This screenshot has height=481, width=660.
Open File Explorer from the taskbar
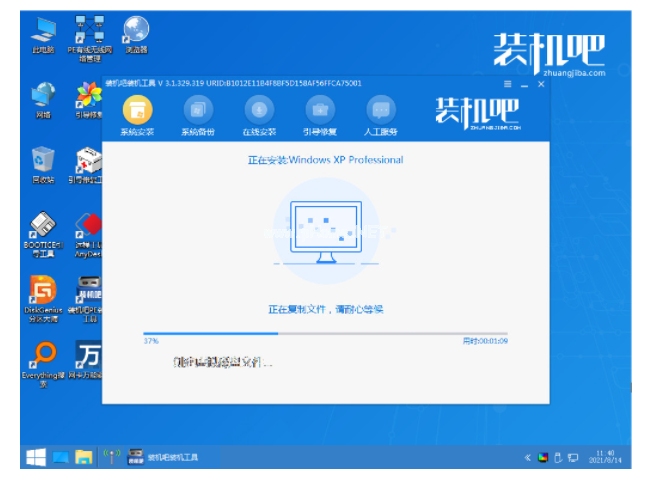pos(83,457)
